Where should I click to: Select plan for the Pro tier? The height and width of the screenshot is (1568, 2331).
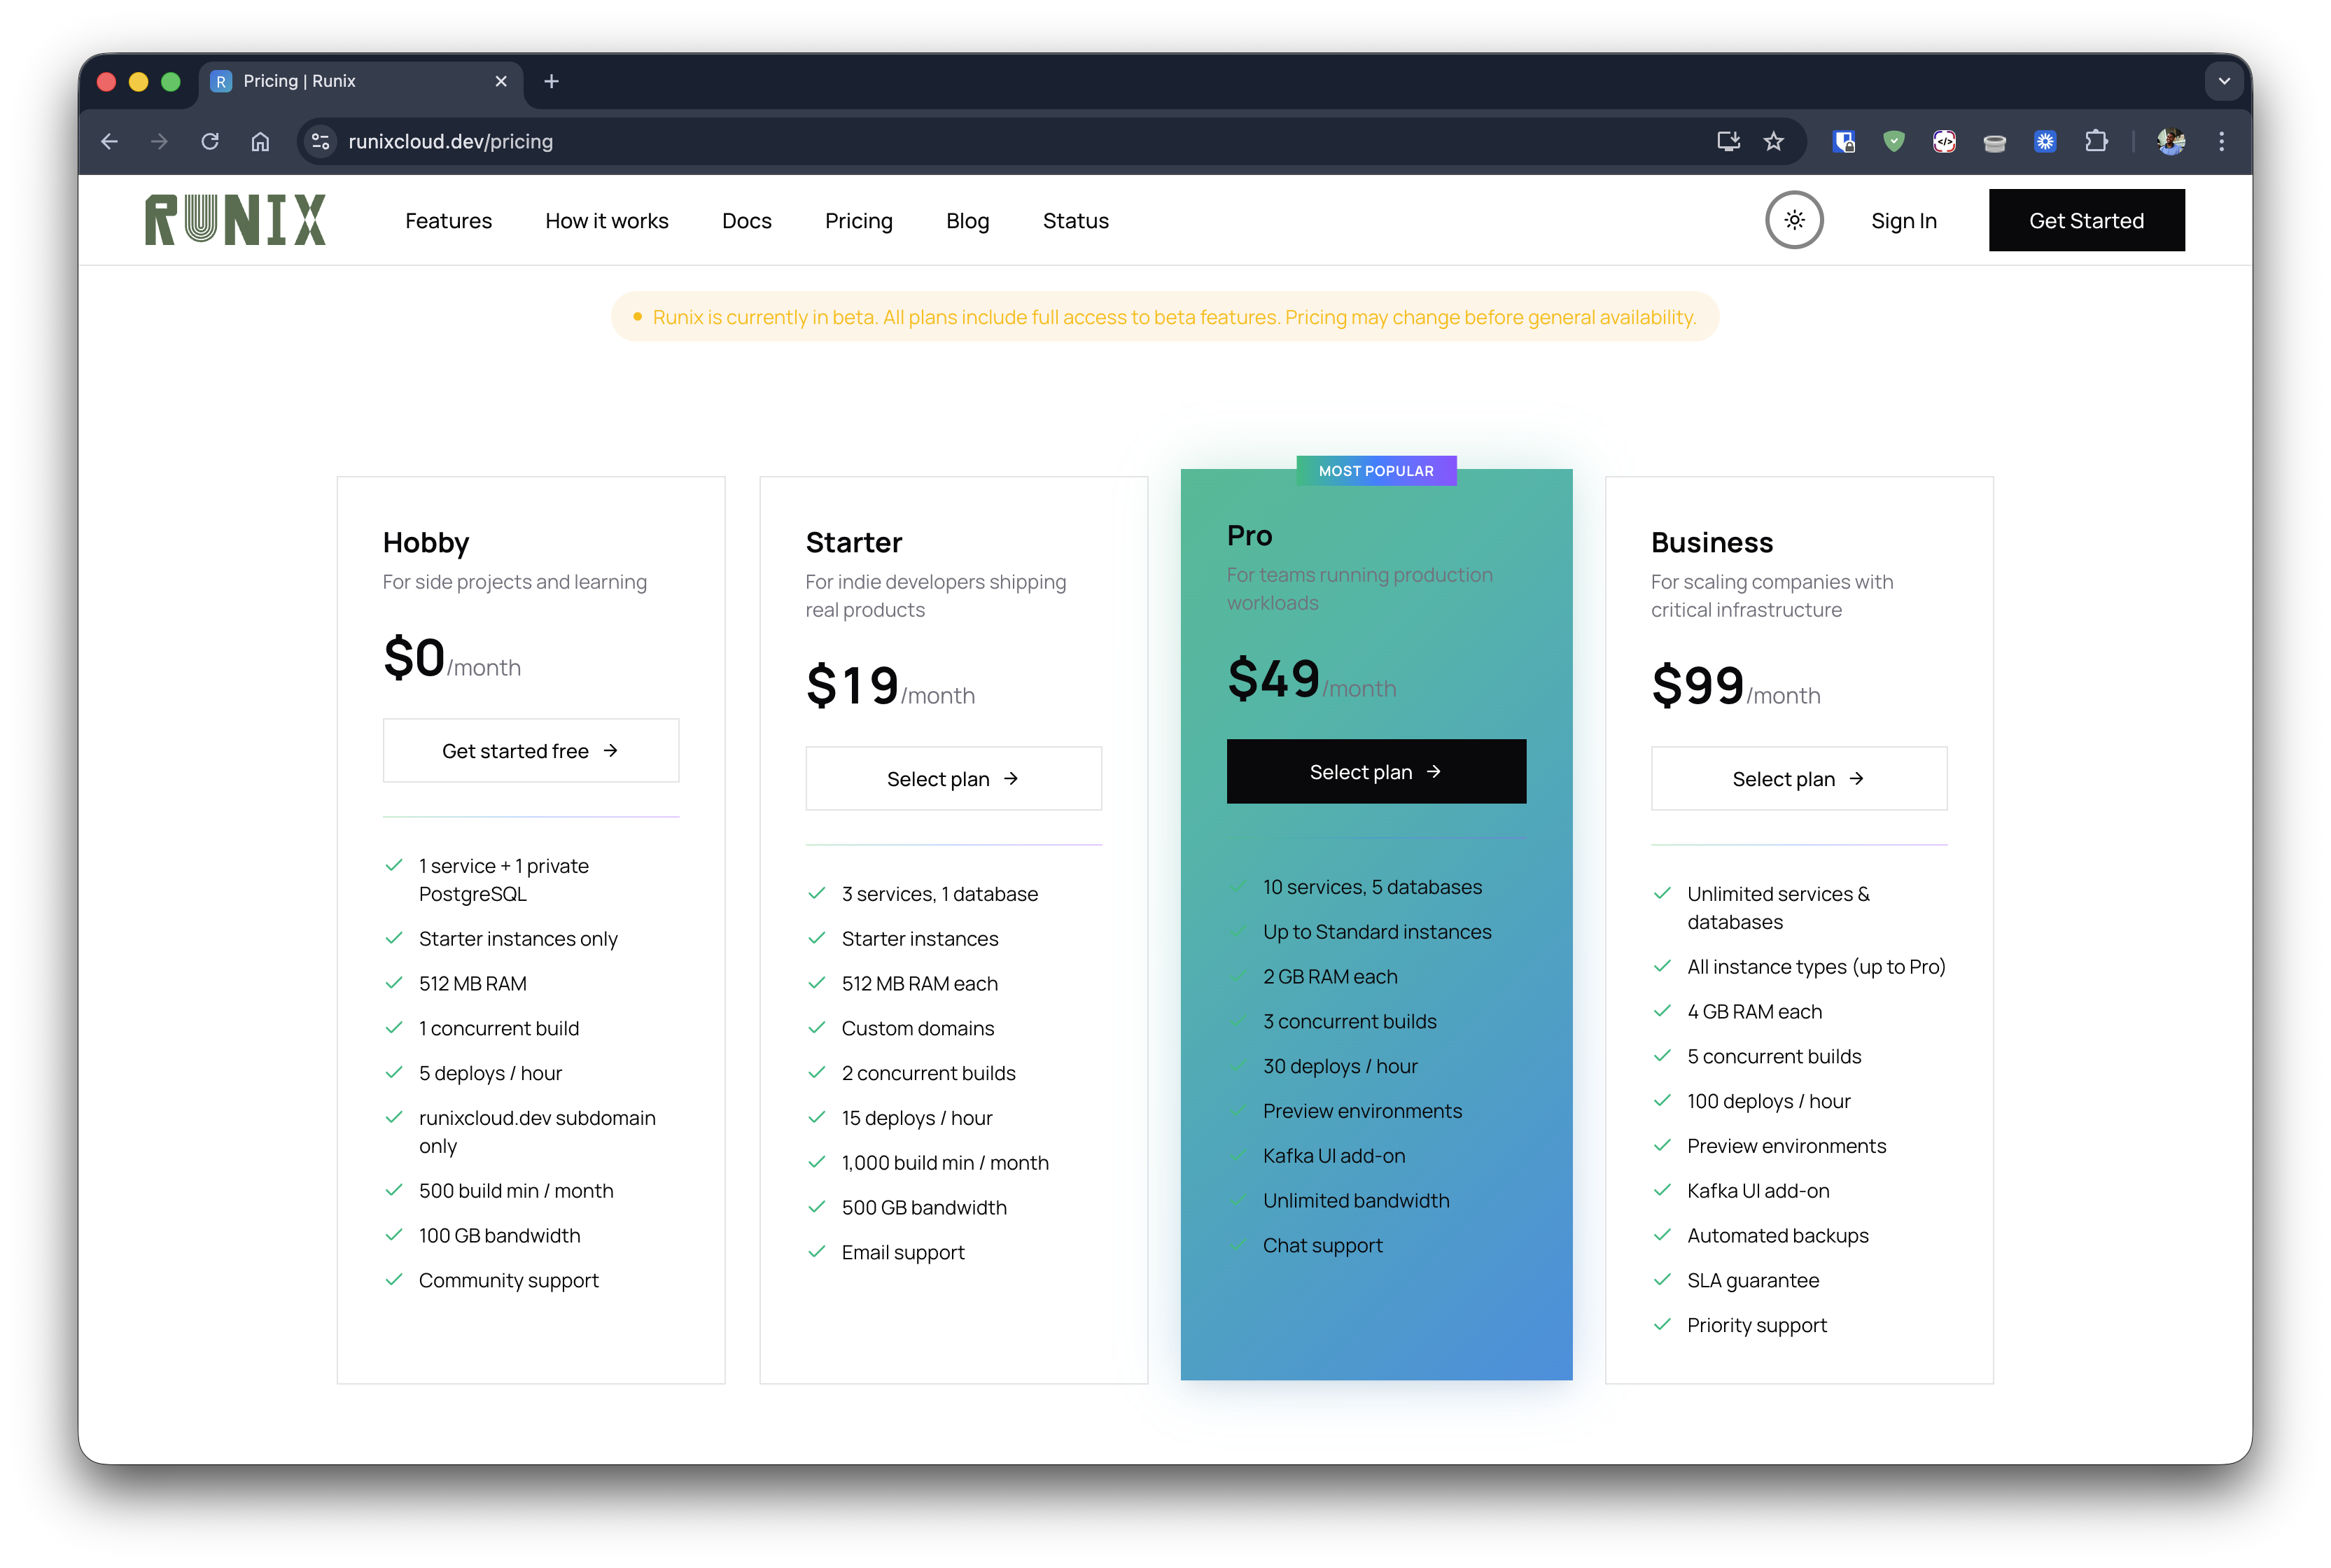click(x=1376, y=771)
